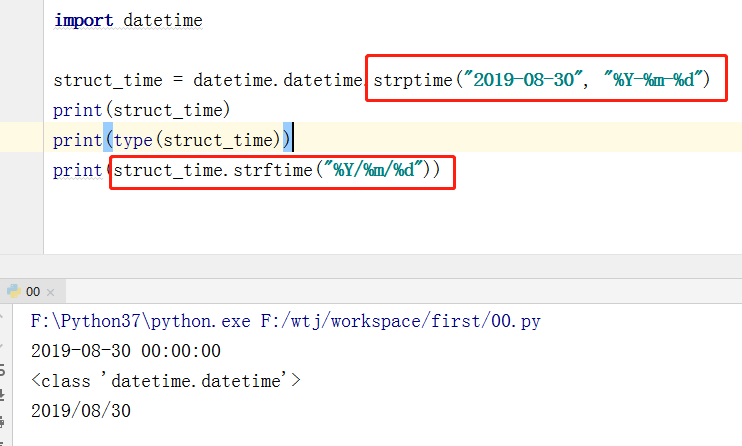Click the "%Y/%m/%d" format string
742x446 pixels.
(374, 169)
